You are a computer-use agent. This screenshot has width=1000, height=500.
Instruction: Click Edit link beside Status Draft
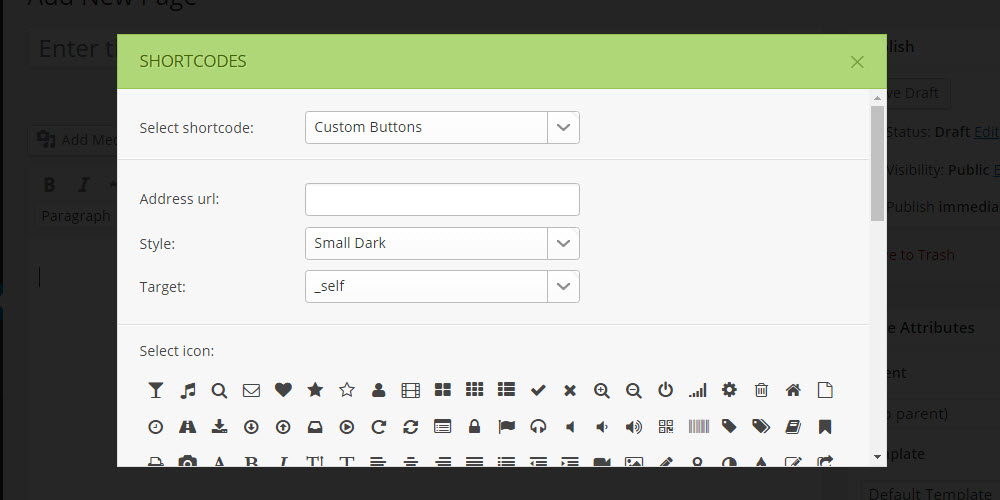coord(987,132)
